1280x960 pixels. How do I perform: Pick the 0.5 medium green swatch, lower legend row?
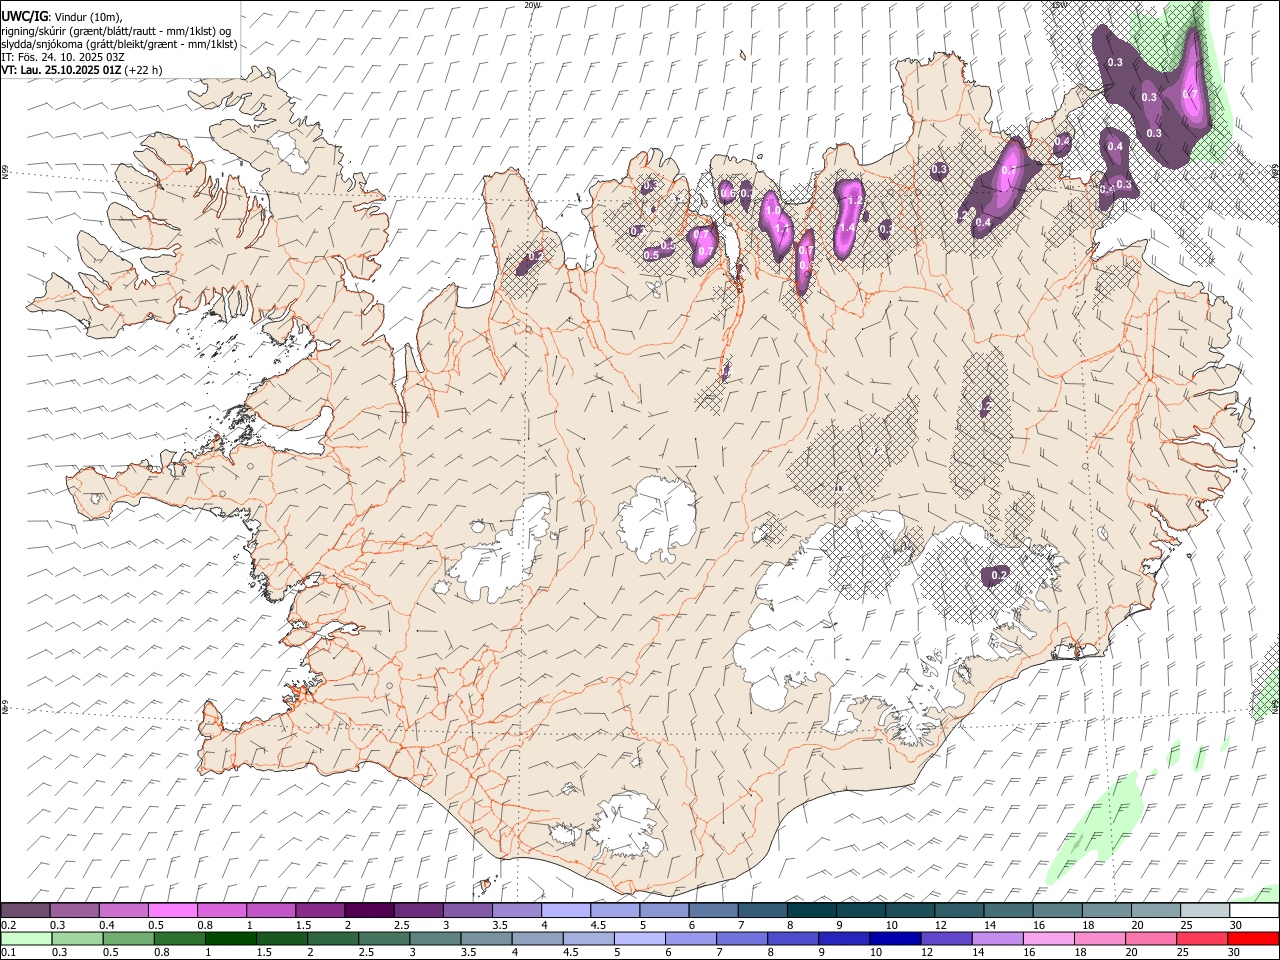coord(128,938)
